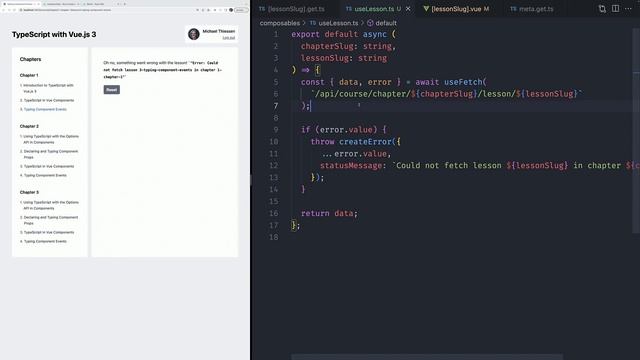Click line number 16 in the gutter

(x=273, y=213)
